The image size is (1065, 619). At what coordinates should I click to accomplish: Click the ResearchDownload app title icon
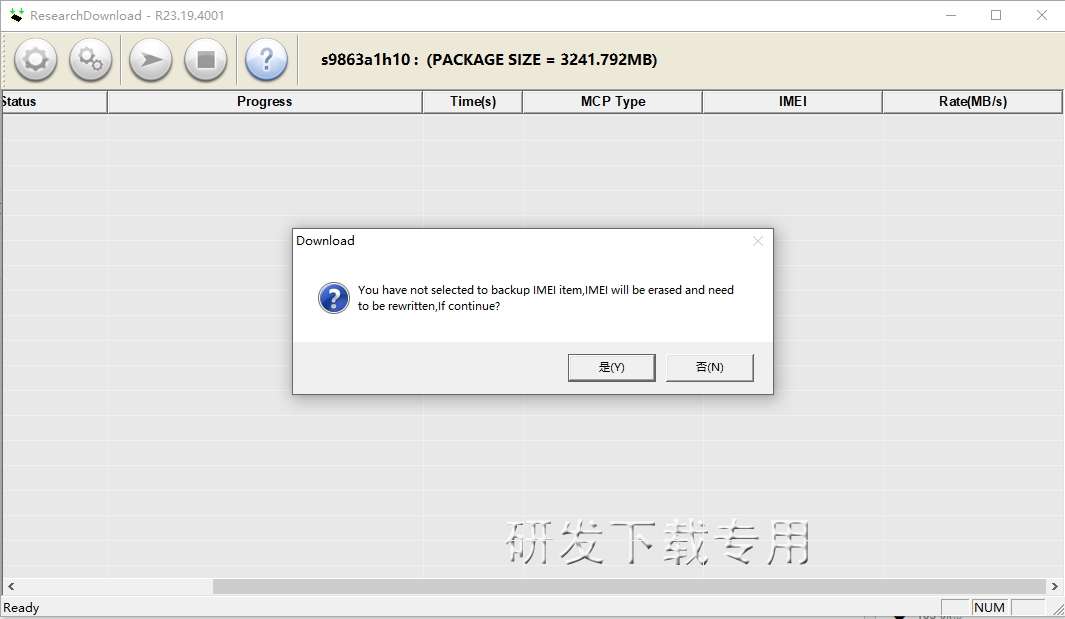16,15
